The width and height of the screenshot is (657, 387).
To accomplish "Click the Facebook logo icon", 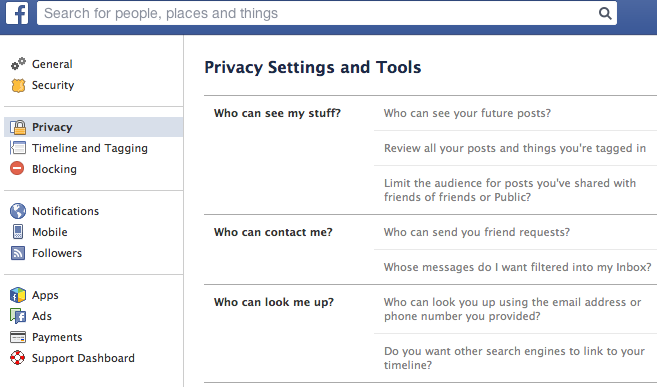I will pyautogui.click(x=17, y=13).
